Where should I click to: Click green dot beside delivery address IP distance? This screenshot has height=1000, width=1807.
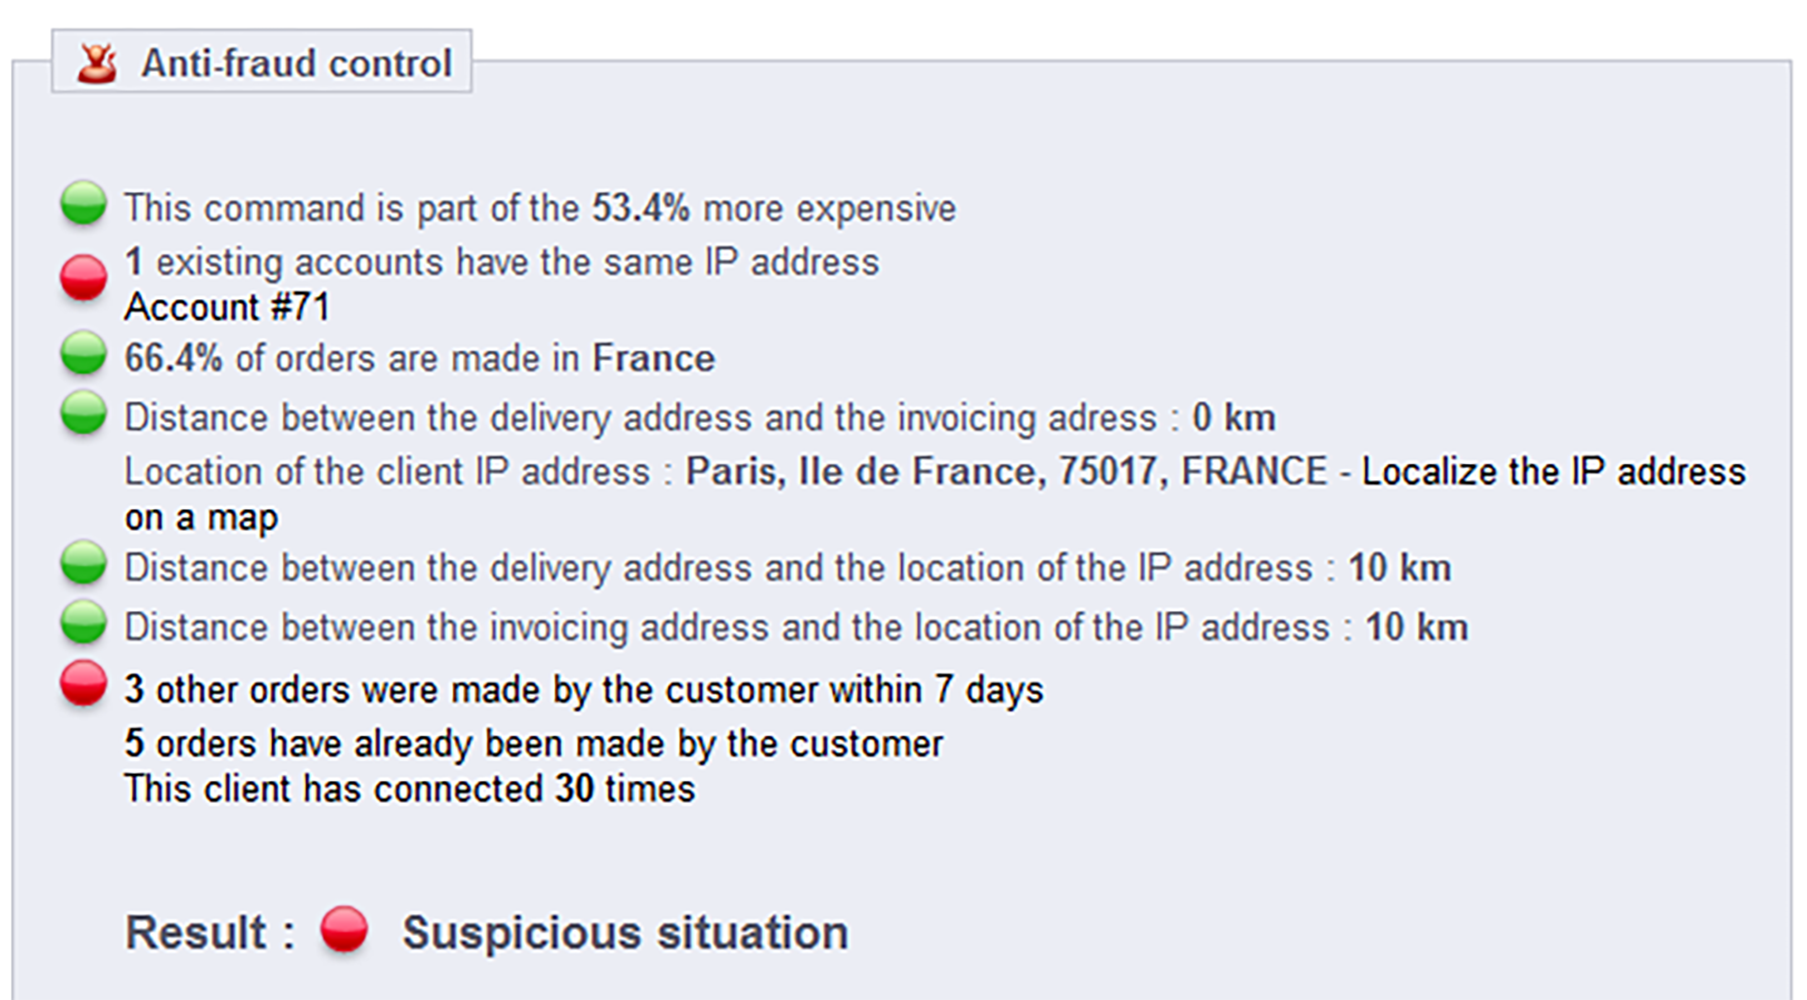[x=83, y=563]
